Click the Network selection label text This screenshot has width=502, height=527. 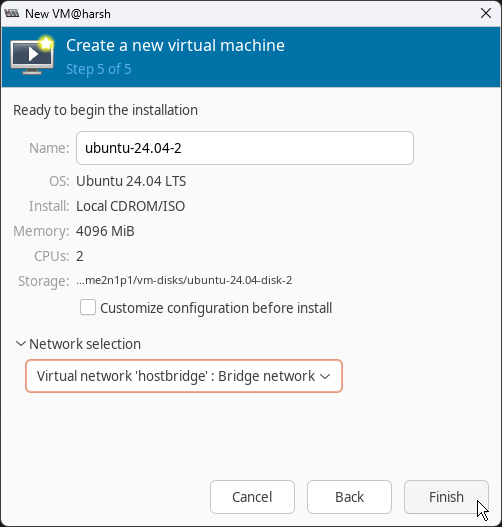coord(85,344)
